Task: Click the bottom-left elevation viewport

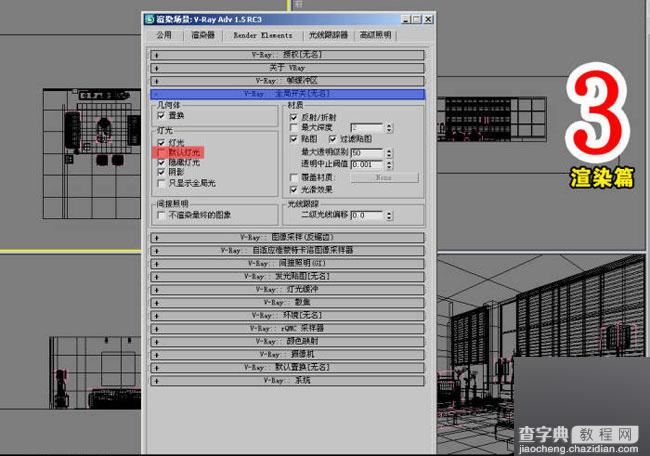Action: coord(70,352)
